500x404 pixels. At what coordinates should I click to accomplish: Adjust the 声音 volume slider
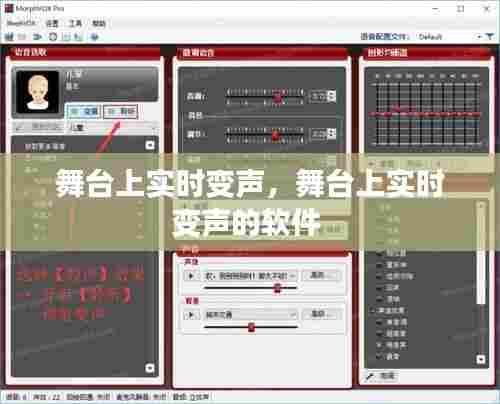(x=277, y=288)
